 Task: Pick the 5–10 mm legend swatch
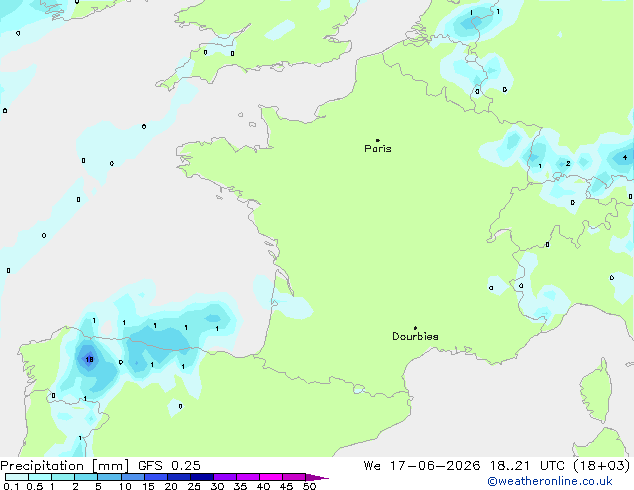109,477
